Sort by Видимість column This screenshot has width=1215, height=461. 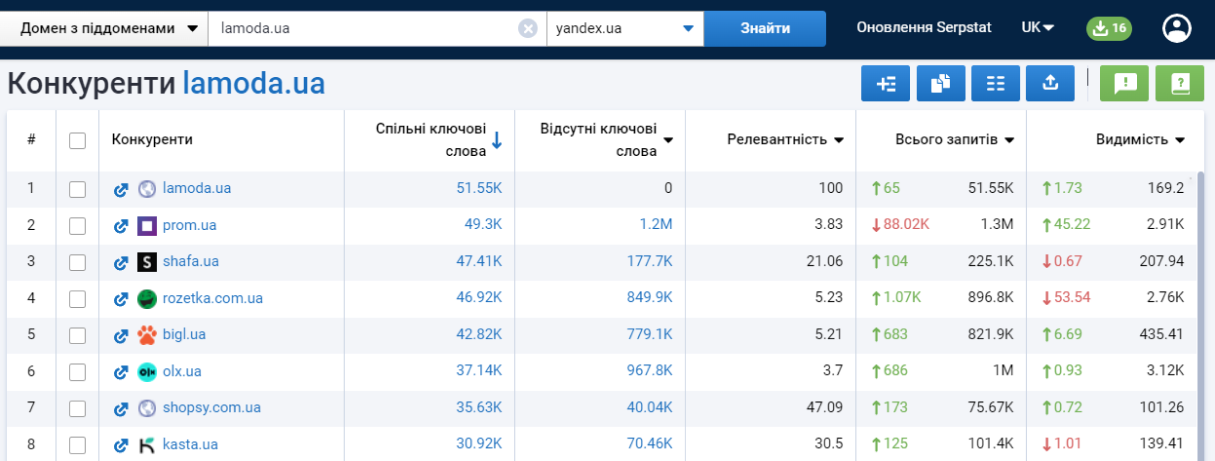tap(1140, 140)
